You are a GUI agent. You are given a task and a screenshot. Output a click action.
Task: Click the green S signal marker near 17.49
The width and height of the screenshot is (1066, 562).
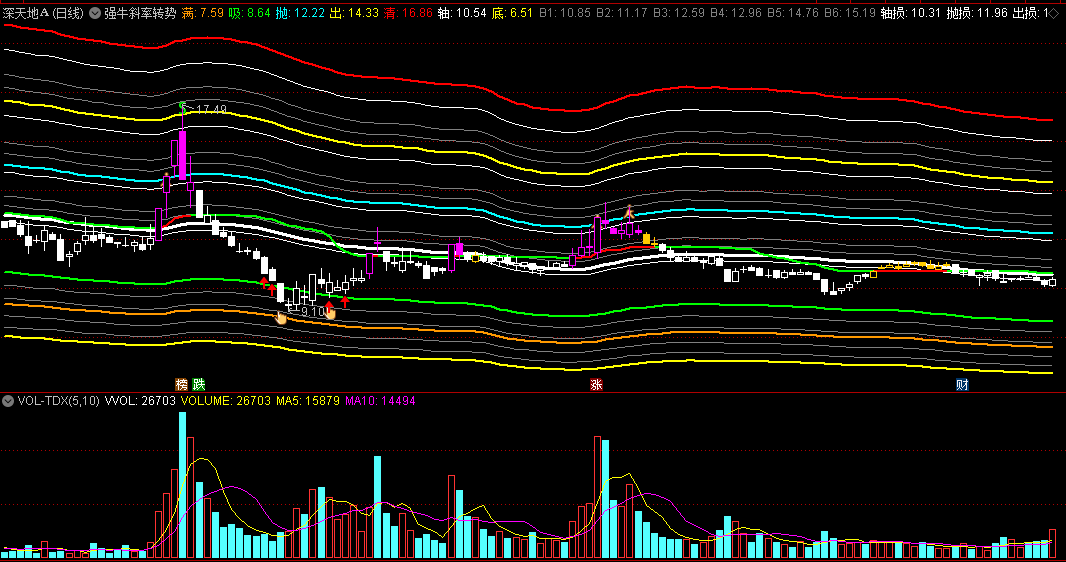coord(182,107)
